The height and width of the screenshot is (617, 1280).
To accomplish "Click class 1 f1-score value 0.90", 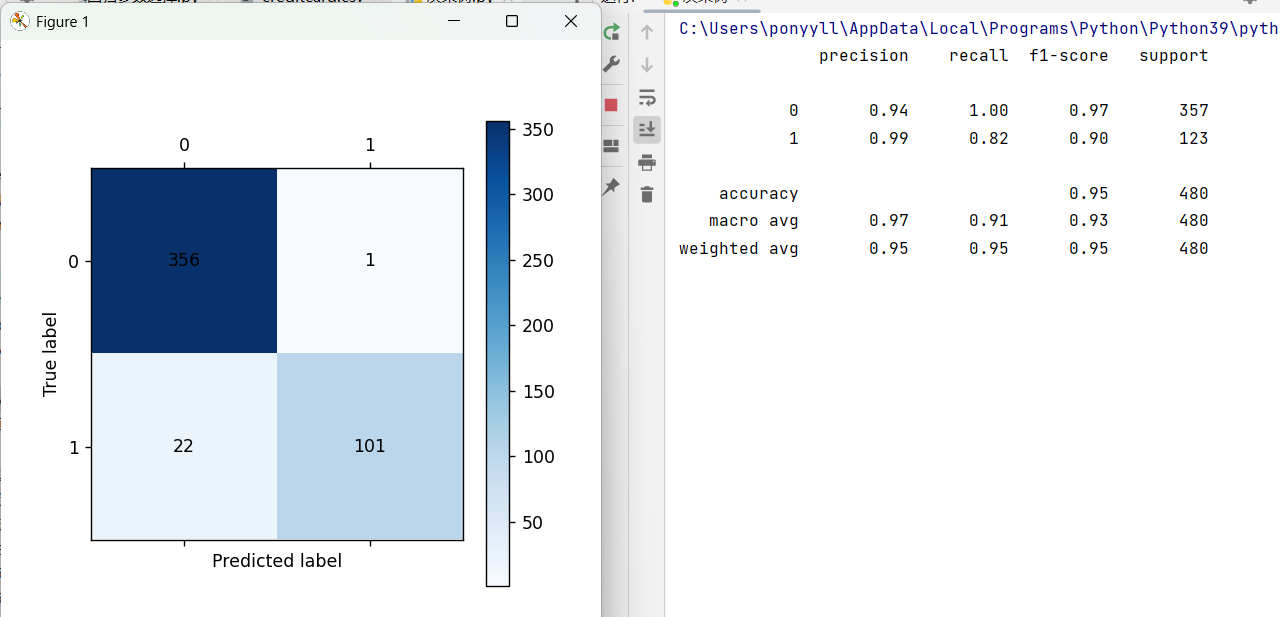I will tap(1089, 139).
